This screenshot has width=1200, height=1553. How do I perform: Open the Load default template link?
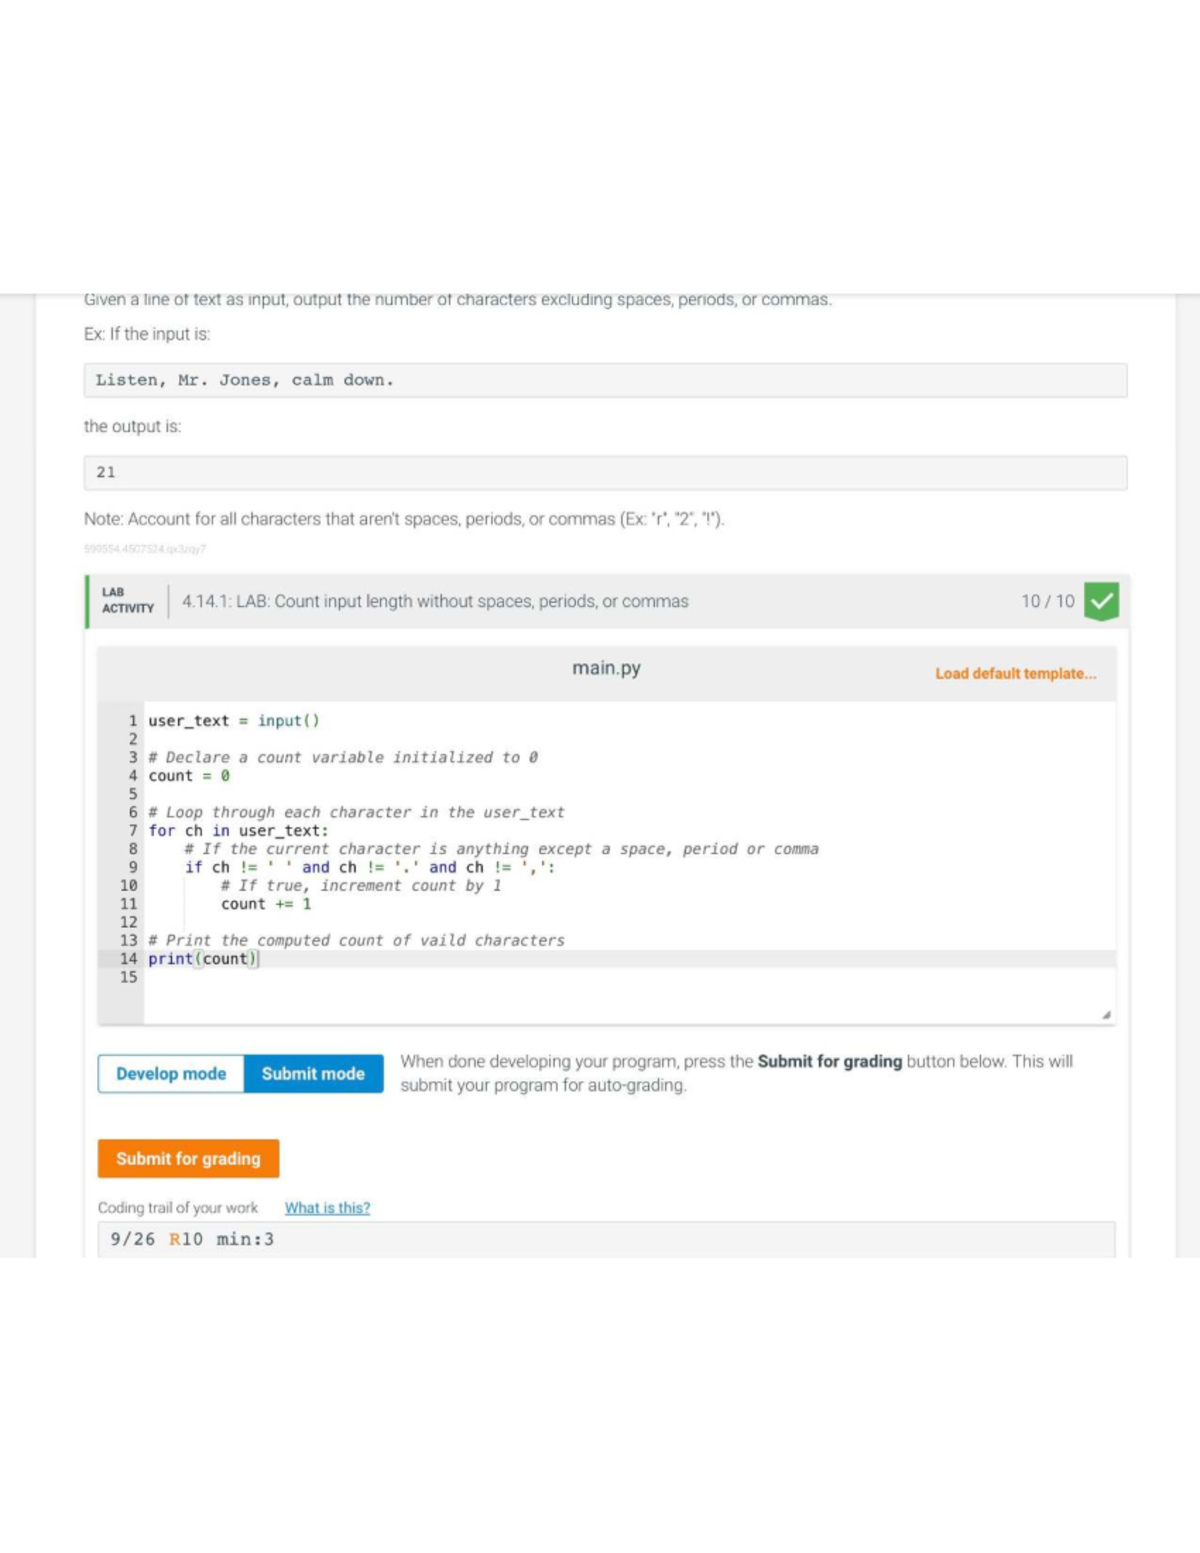pos(1015,673)
